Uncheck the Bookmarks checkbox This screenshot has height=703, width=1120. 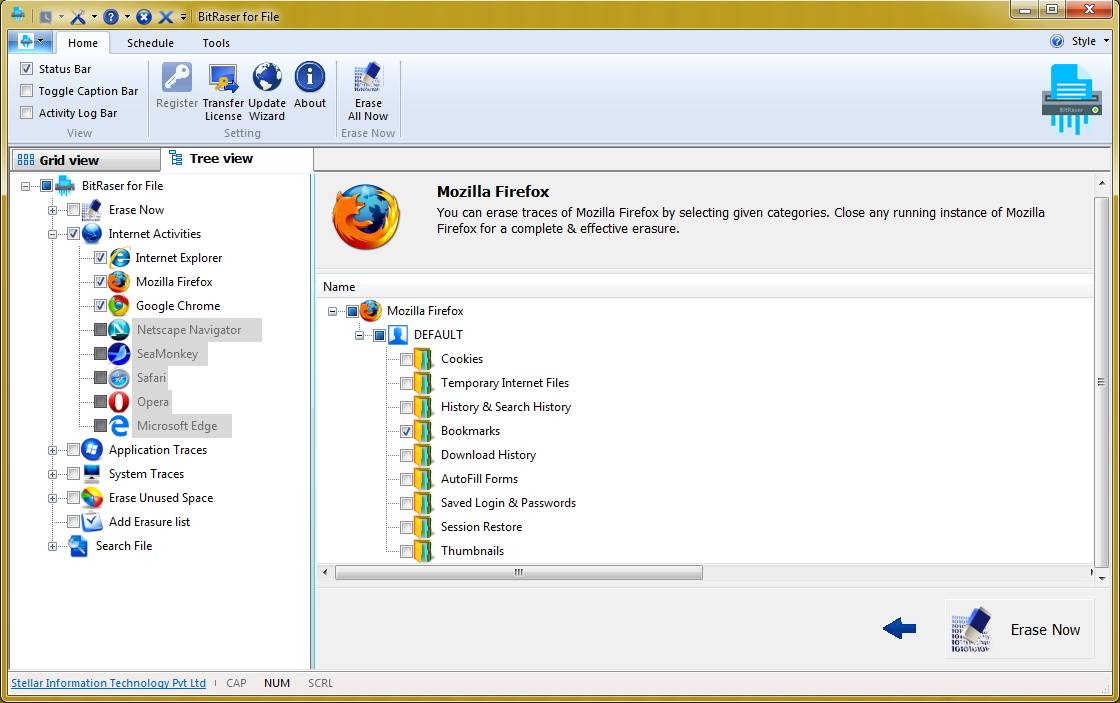[x=406, y=432]
